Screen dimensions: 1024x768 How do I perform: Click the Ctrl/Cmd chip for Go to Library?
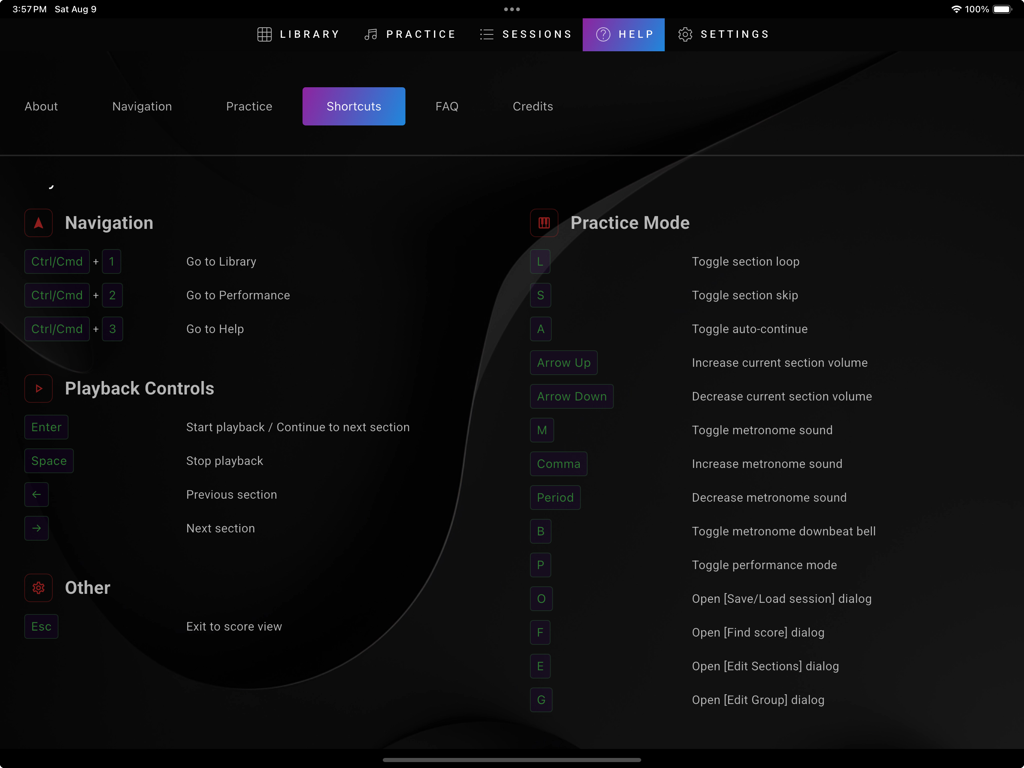point(57,261)
